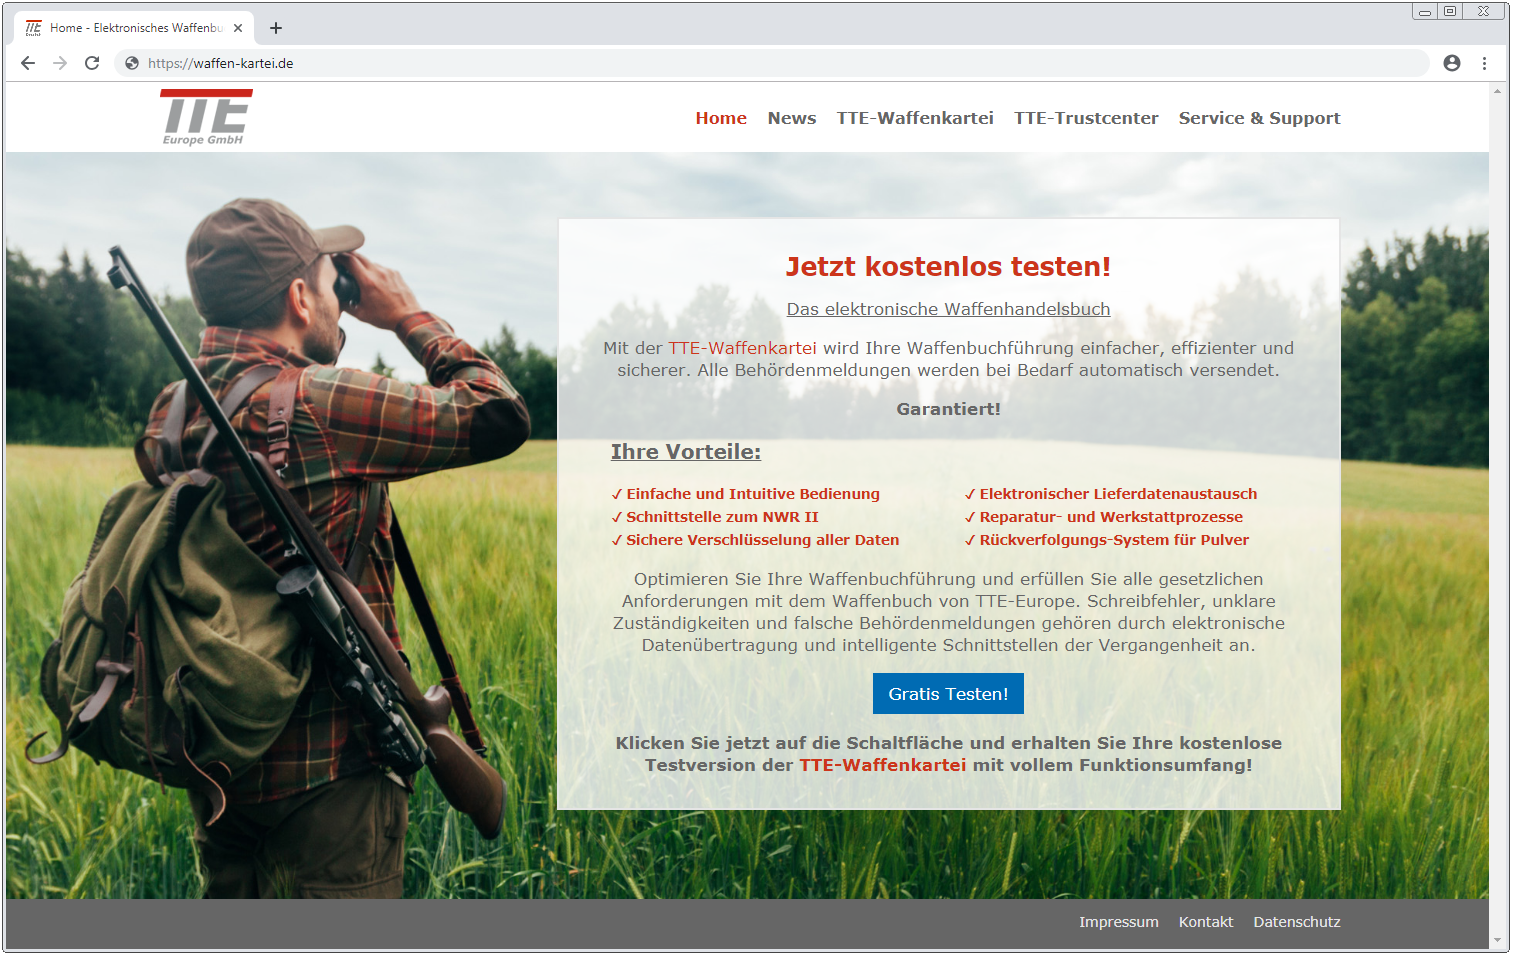Image resolution: width=1514 pixels, height=955 pixels.
Task: Click Schnittstelle zum NWR II text
Action: tap(722, 517)
